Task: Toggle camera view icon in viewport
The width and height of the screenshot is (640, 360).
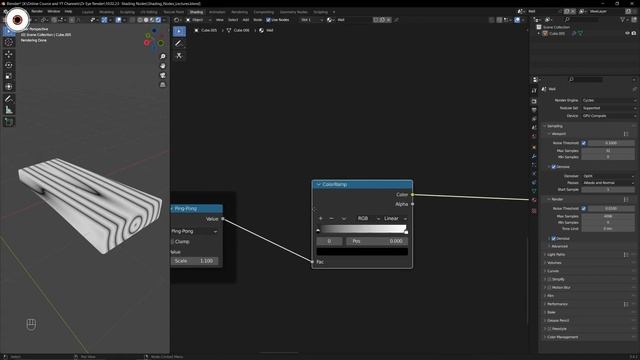Action: pos(163,75)
